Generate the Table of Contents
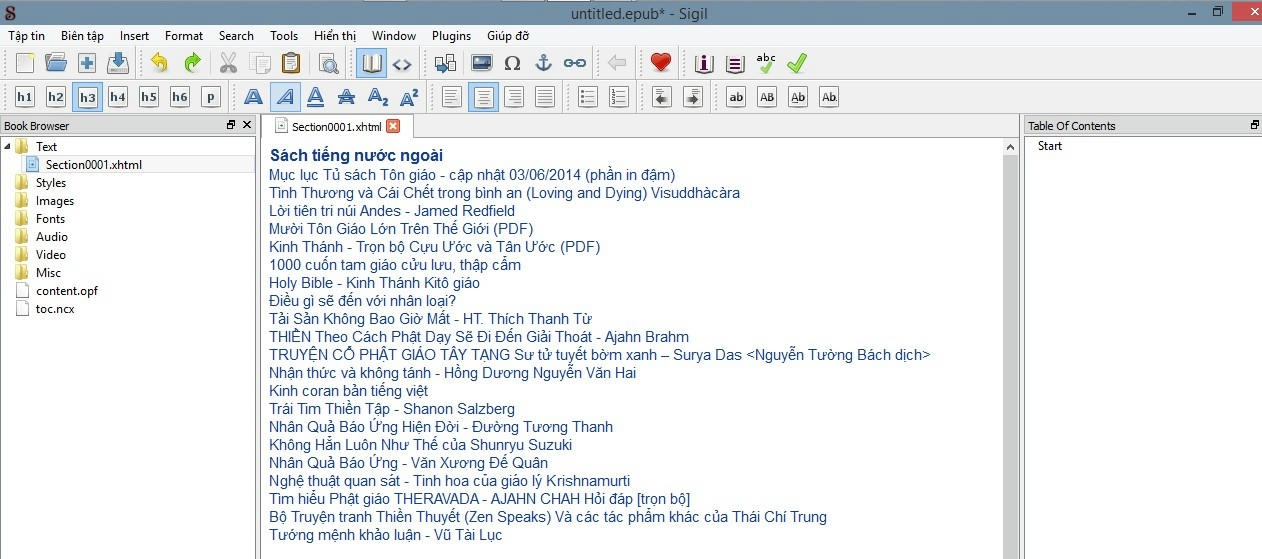The image size is (1262, 559). [x=735, y=63]
